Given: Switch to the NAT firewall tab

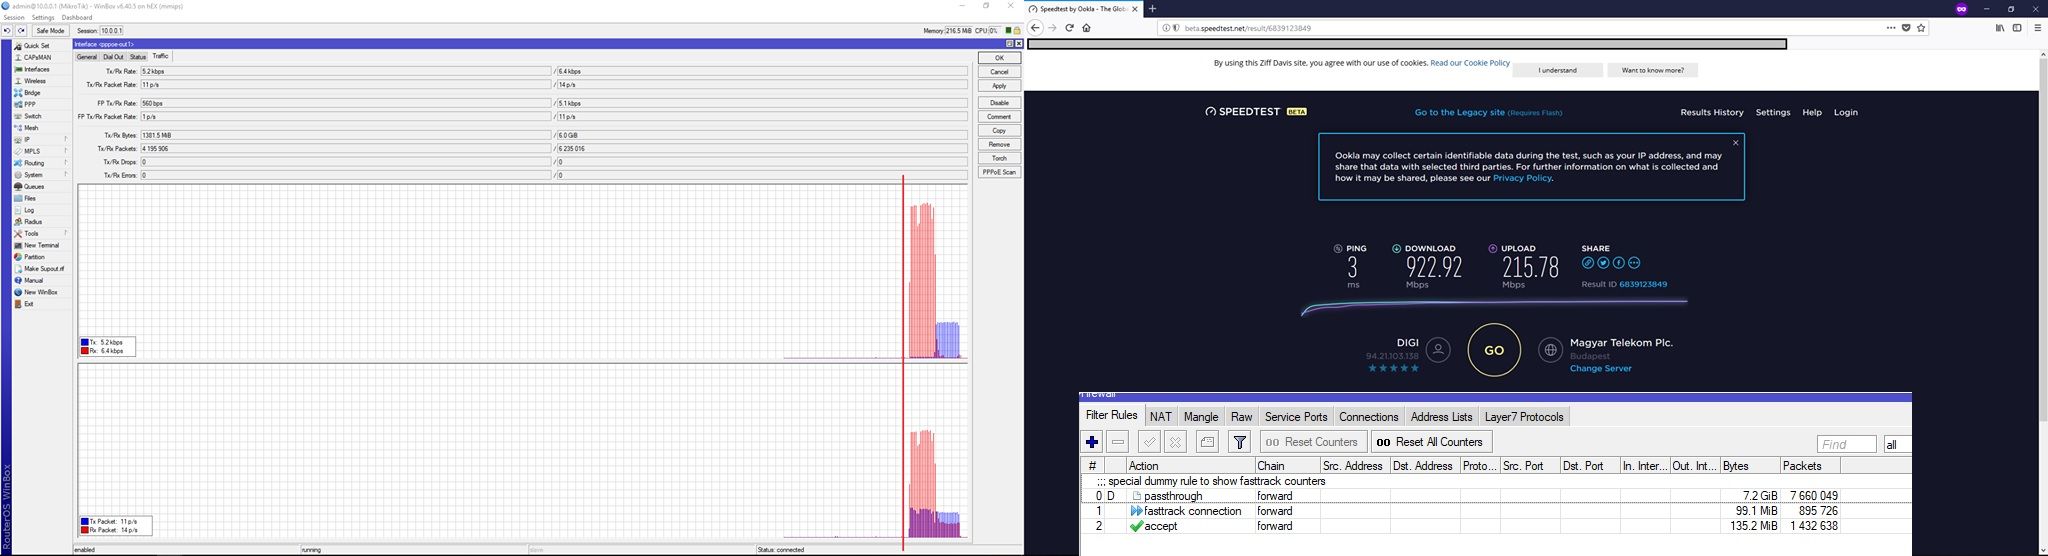Looking at the screenshot, I should (x=1160, y=417).
